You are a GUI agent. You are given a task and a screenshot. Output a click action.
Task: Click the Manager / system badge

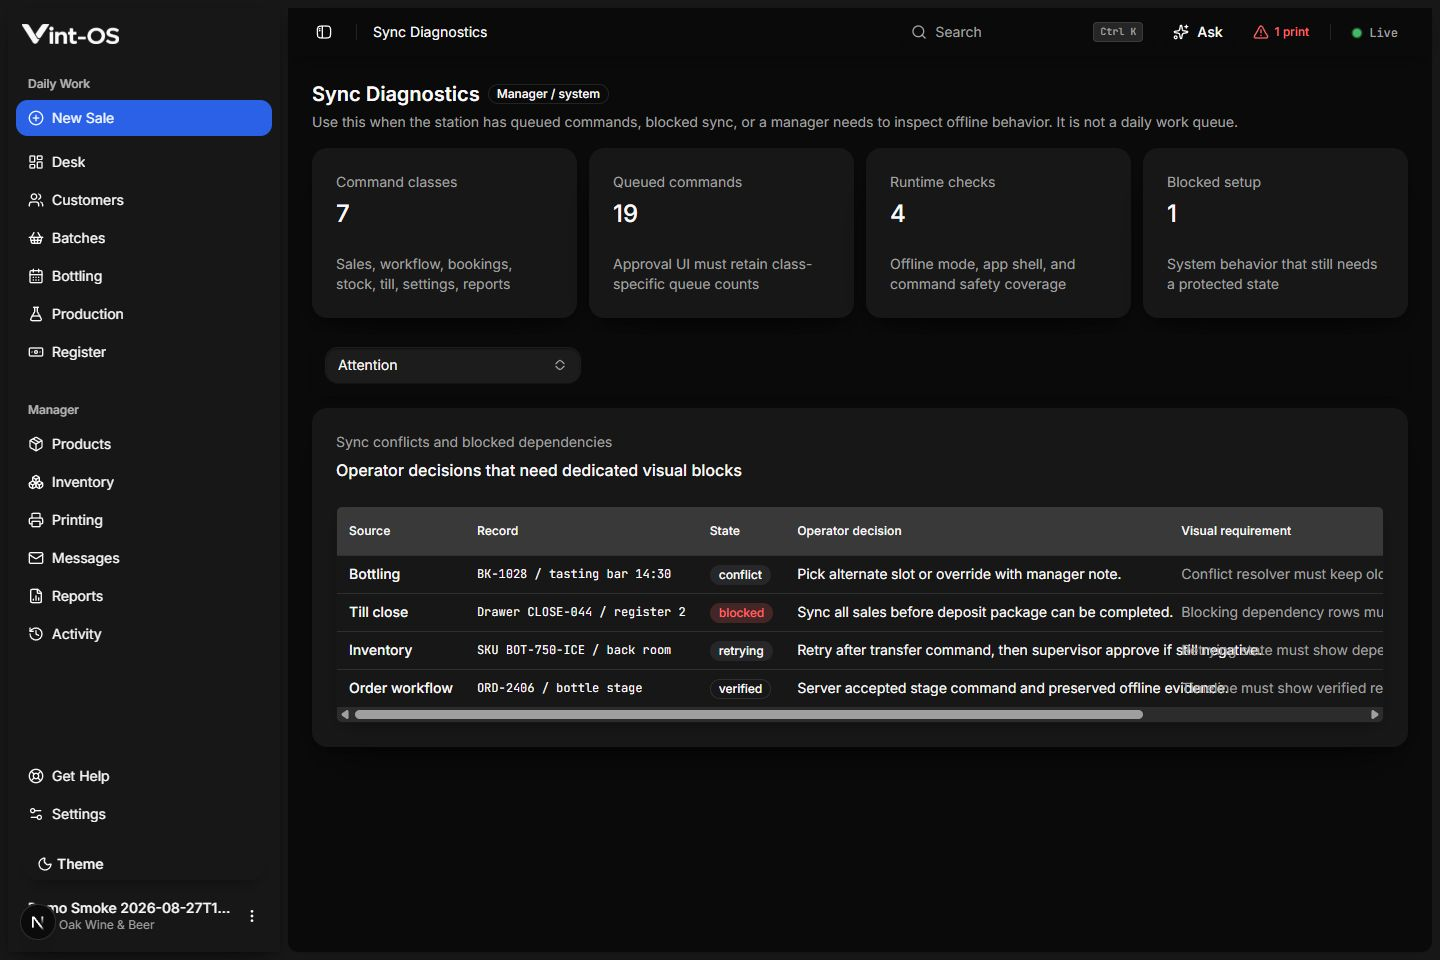point(548,94)
